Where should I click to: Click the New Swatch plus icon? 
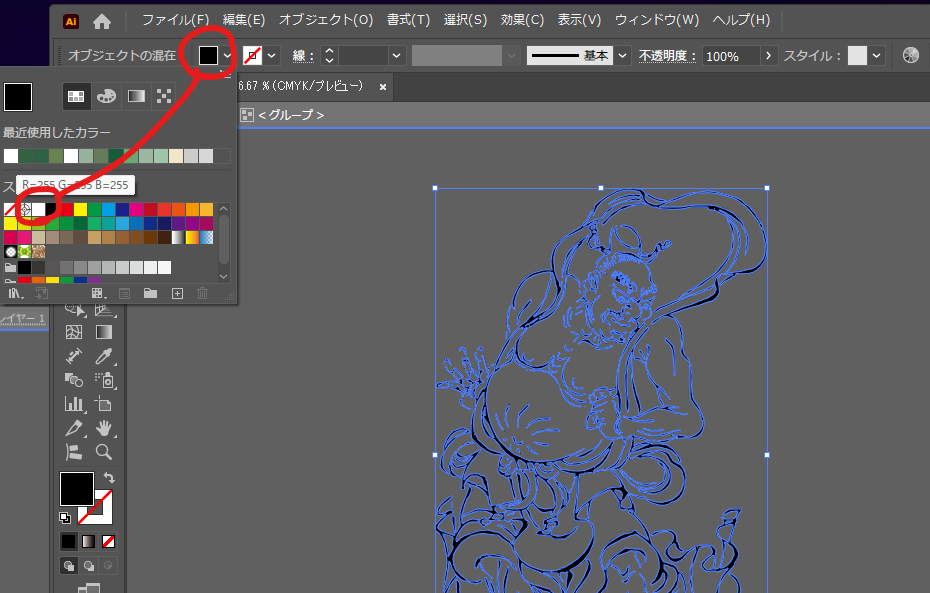tap(177, 293)
